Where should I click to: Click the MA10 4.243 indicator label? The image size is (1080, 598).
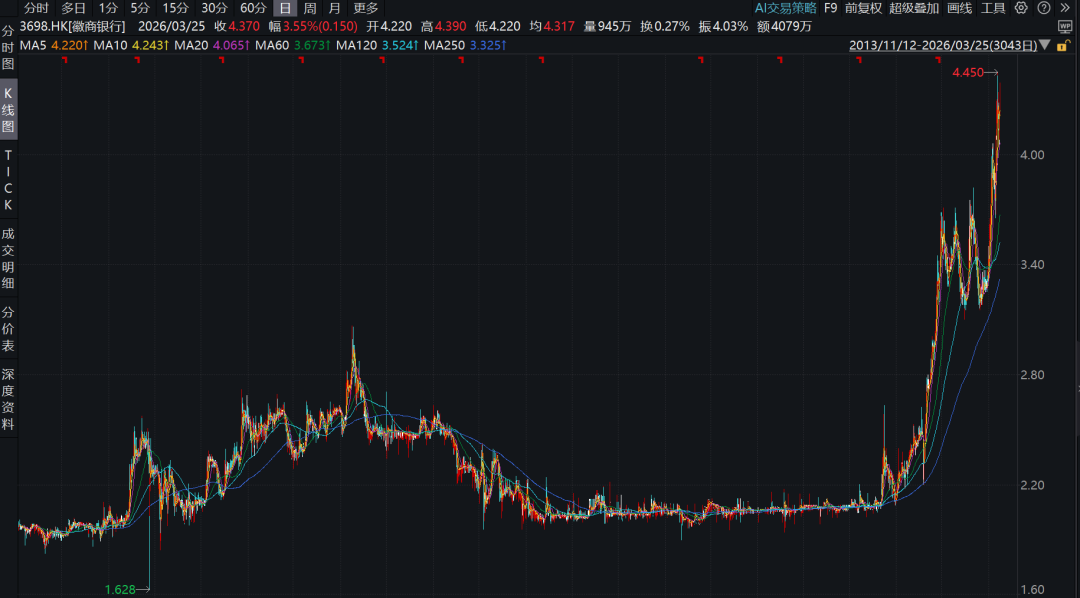pyautogui.click(x=131, y=45)
